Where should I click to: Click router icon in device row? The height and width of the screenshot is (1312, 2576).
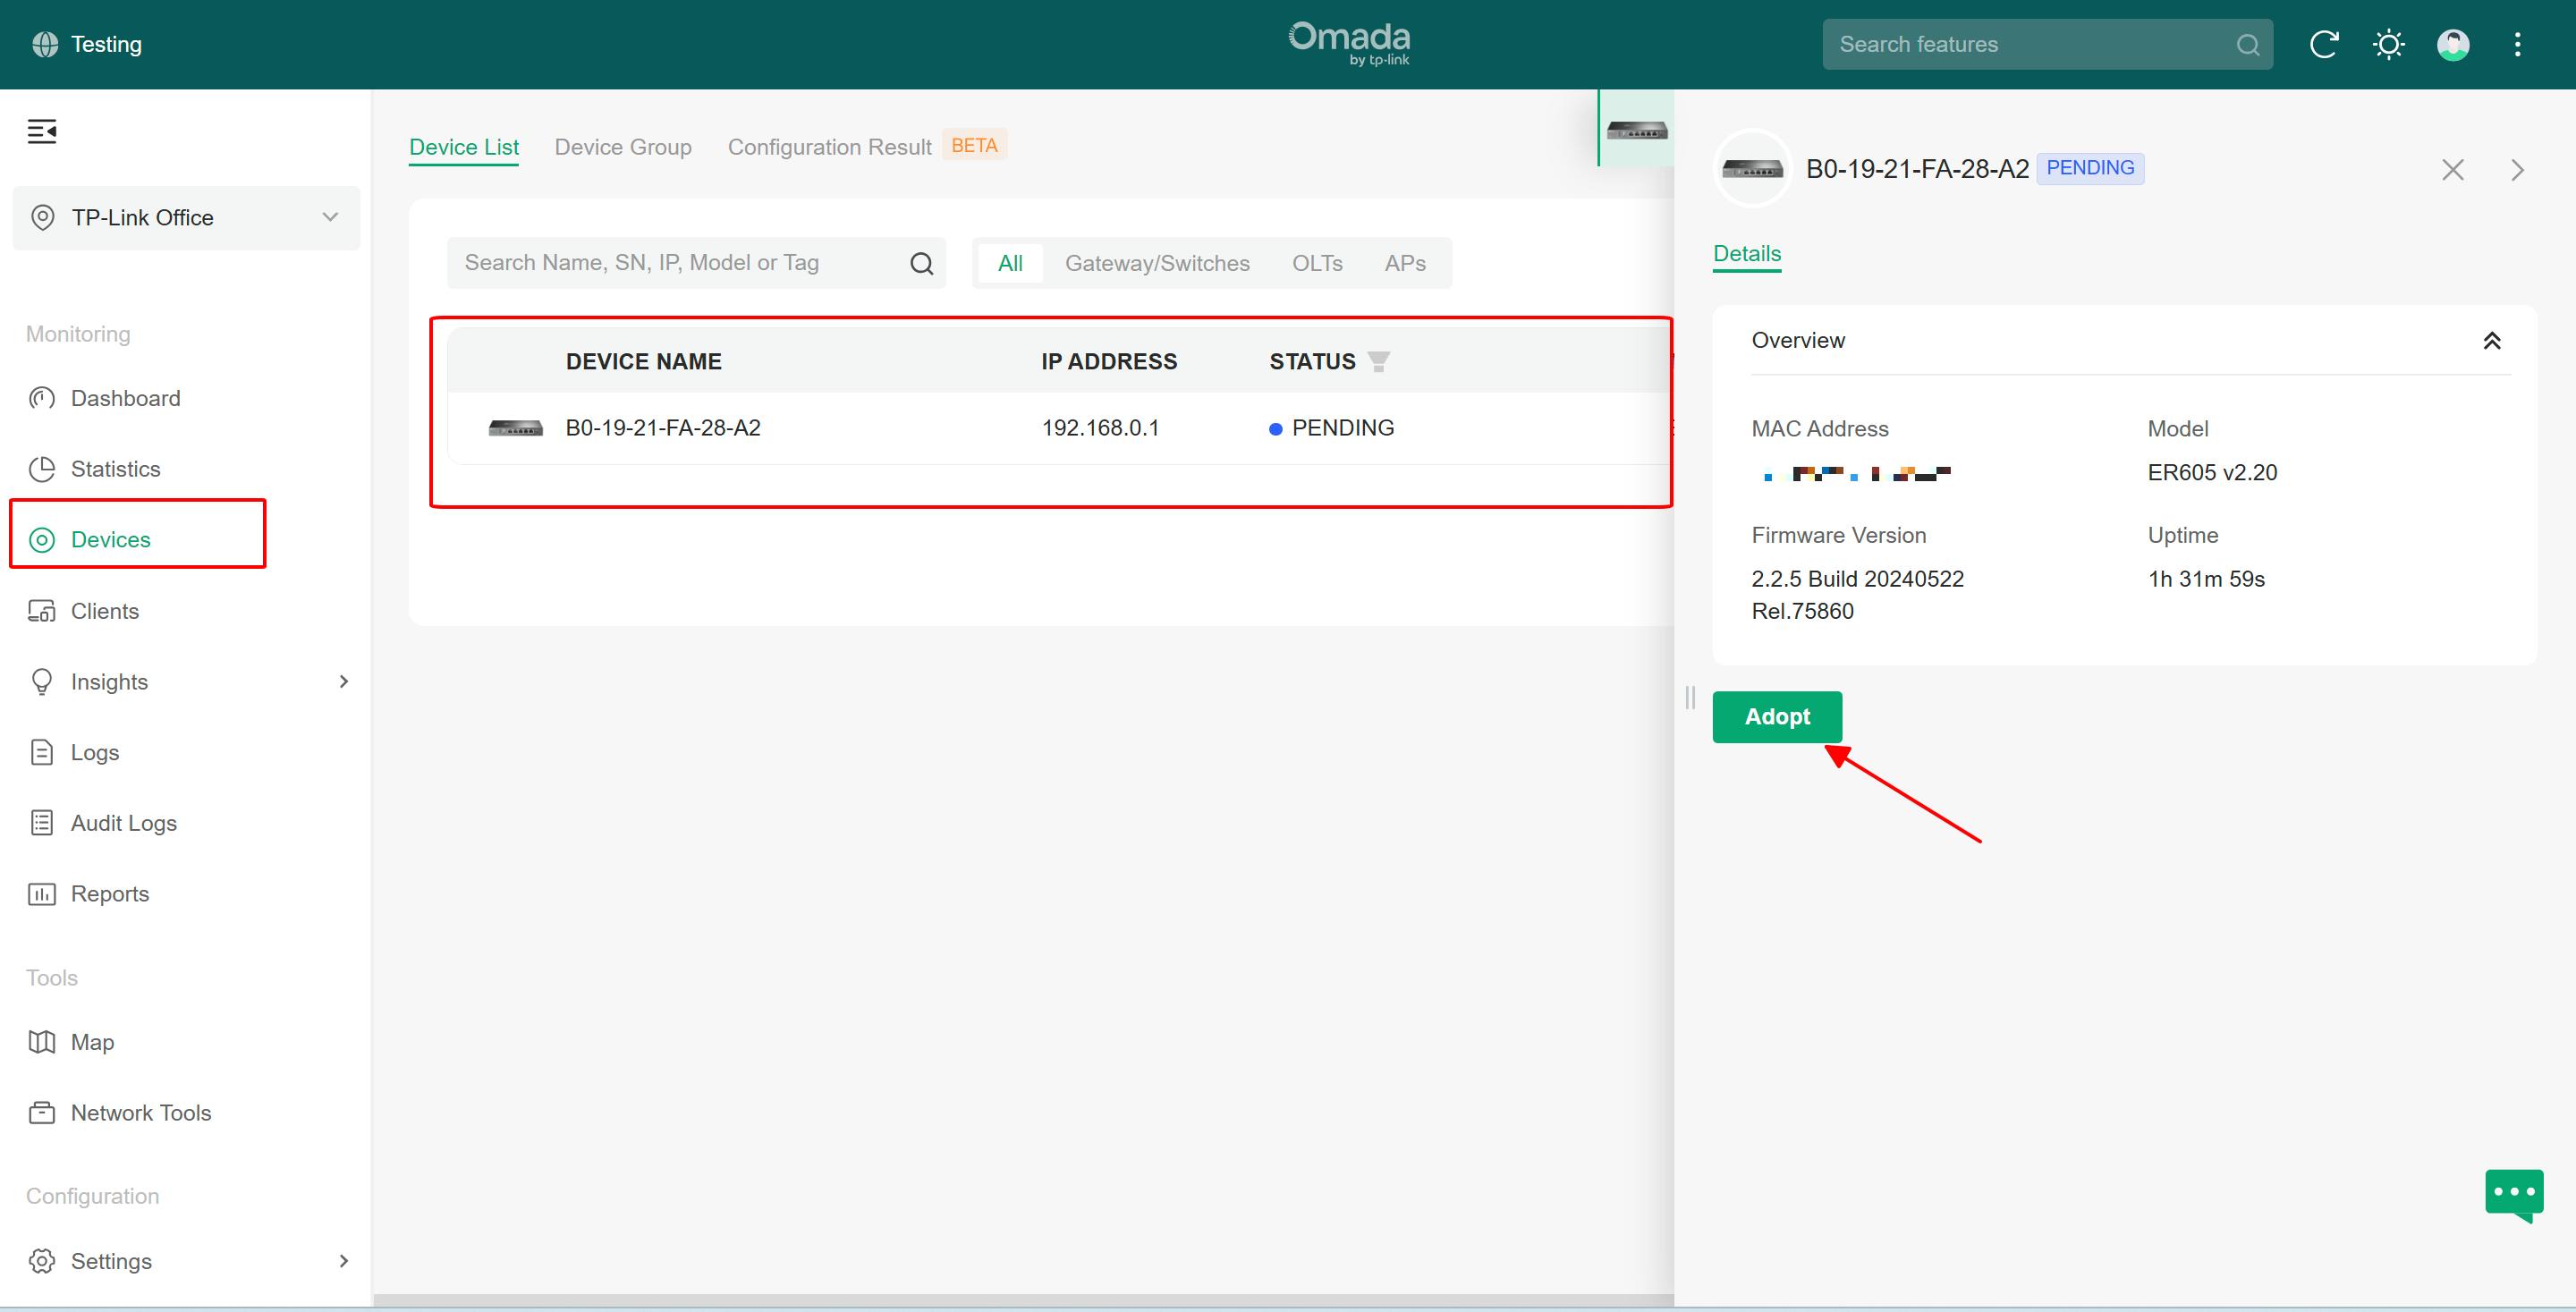(x=515, y=428)
